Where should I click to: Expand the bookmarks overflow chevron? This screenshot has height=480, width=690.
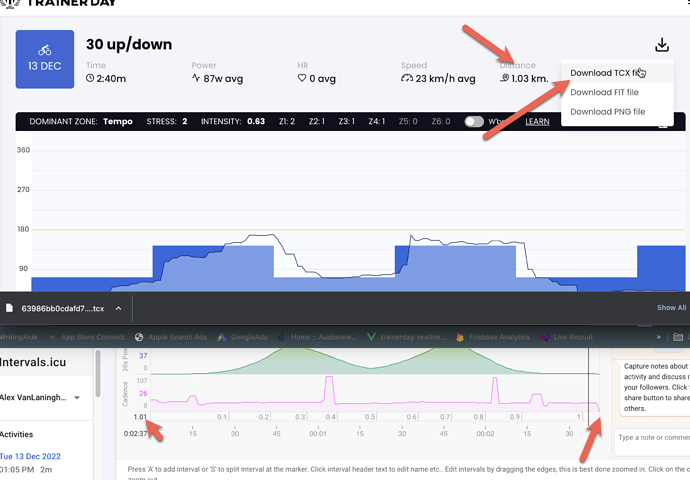[659, 337]
